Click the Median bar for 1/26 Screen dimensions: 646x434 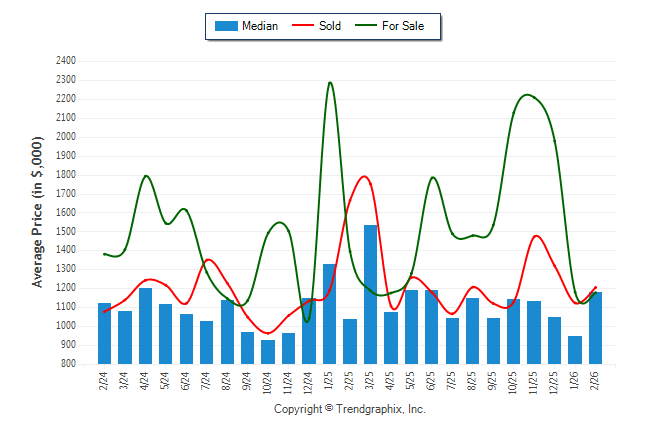click(x=575, y=349)
